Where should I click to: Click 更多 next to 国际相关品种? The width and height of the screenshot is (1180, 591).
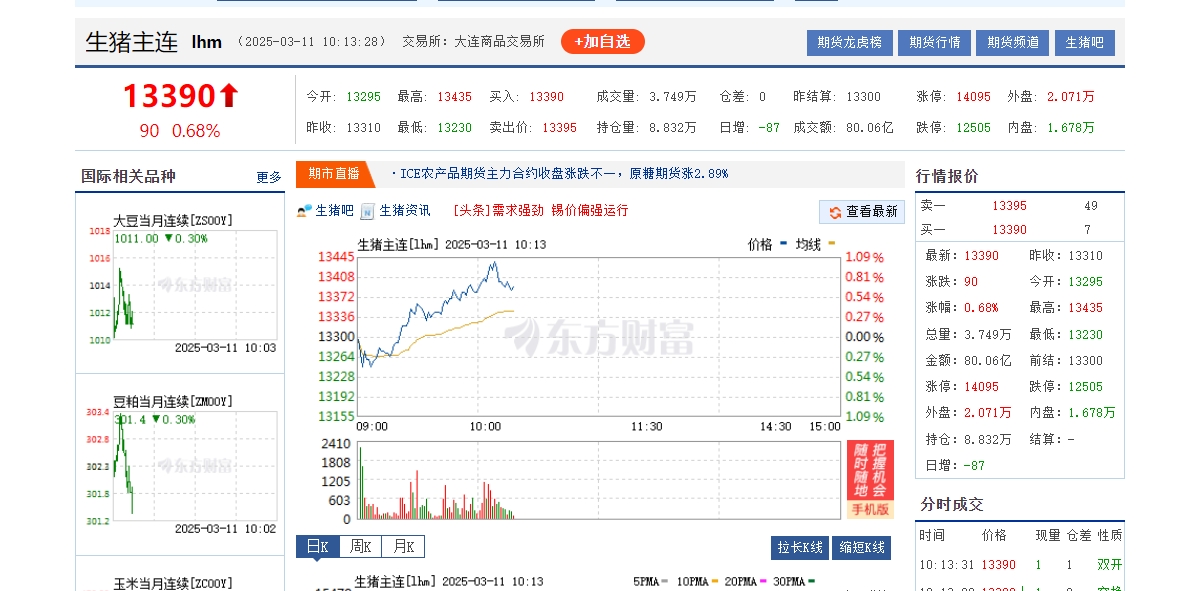pyautogui.click(x=269, y=177)
